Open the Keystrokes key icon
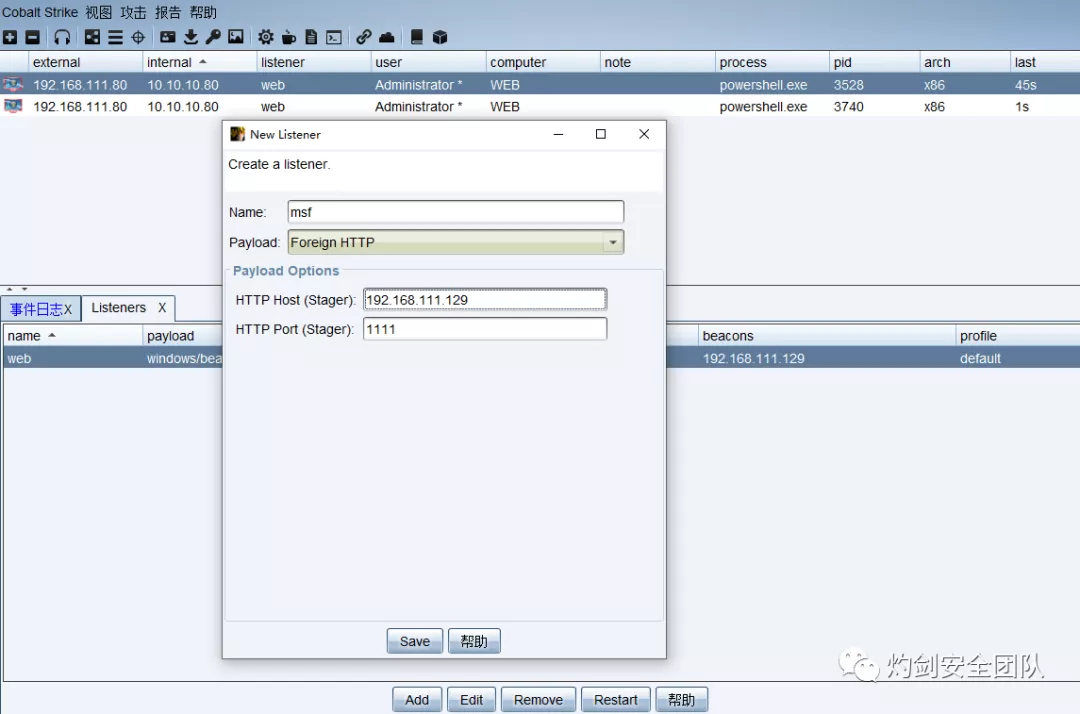This screenshot has width=1080, height=714. point(213,37)
